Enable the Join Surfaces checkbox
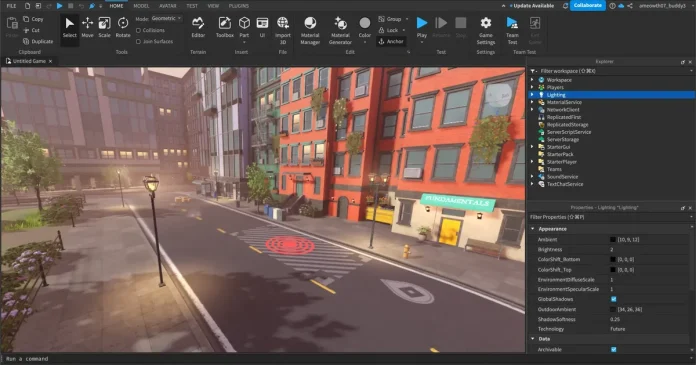The width and height of the screenshot is (696, 365). coord(138,41)
